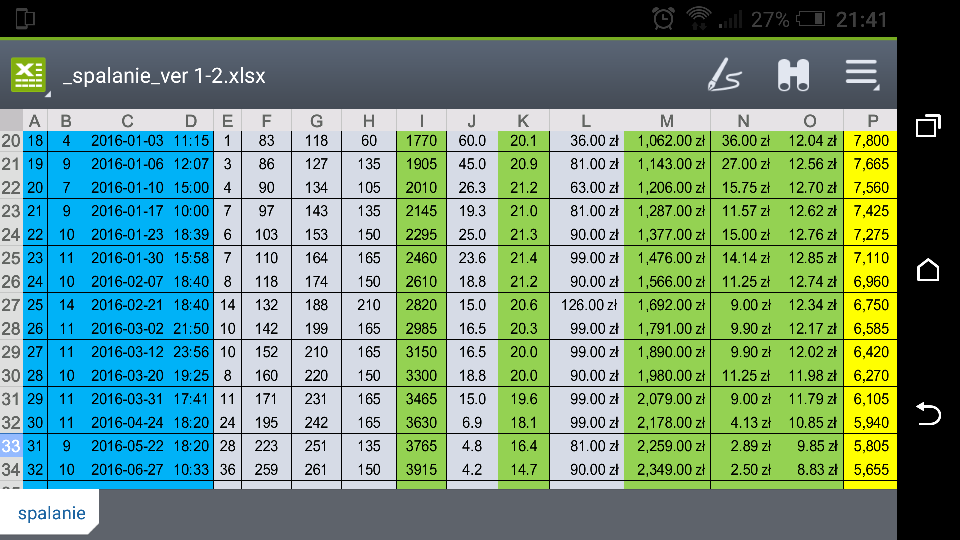The height and width of the screenshot is (540, 960).
Task: Open the hamburger menu in toolbar
Action: [x=861, y=74]
